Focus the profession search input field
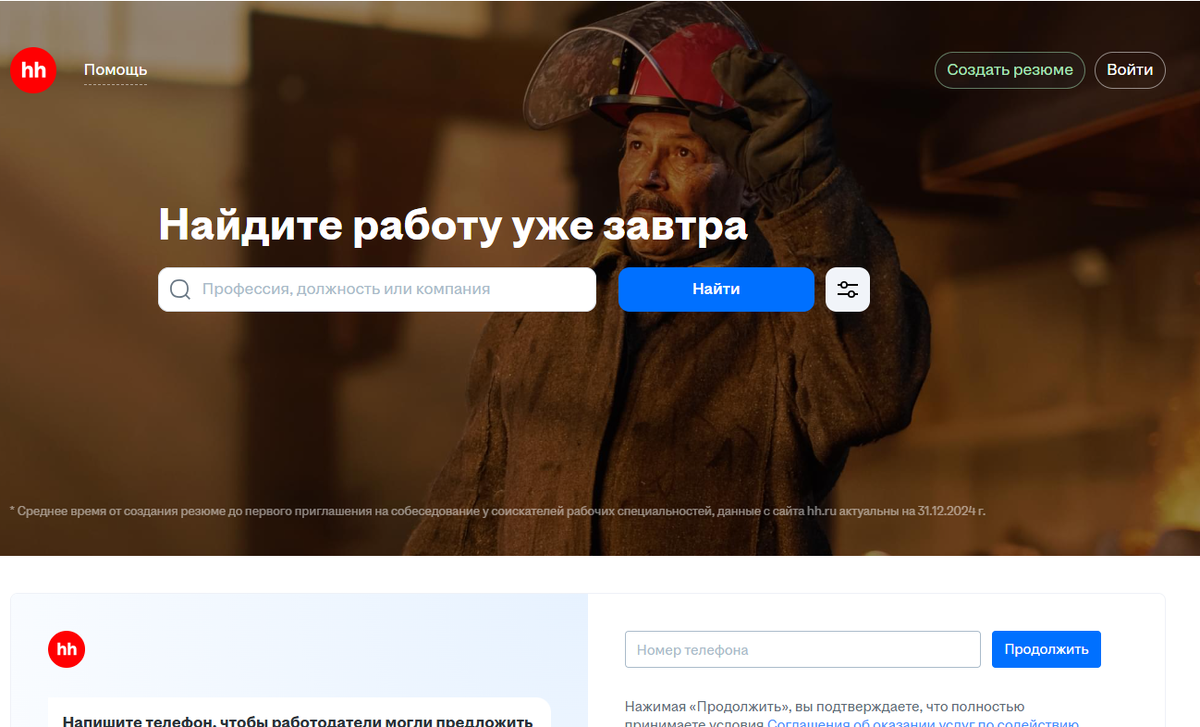Screen dimensions: 1200x727 pos(377,290)
